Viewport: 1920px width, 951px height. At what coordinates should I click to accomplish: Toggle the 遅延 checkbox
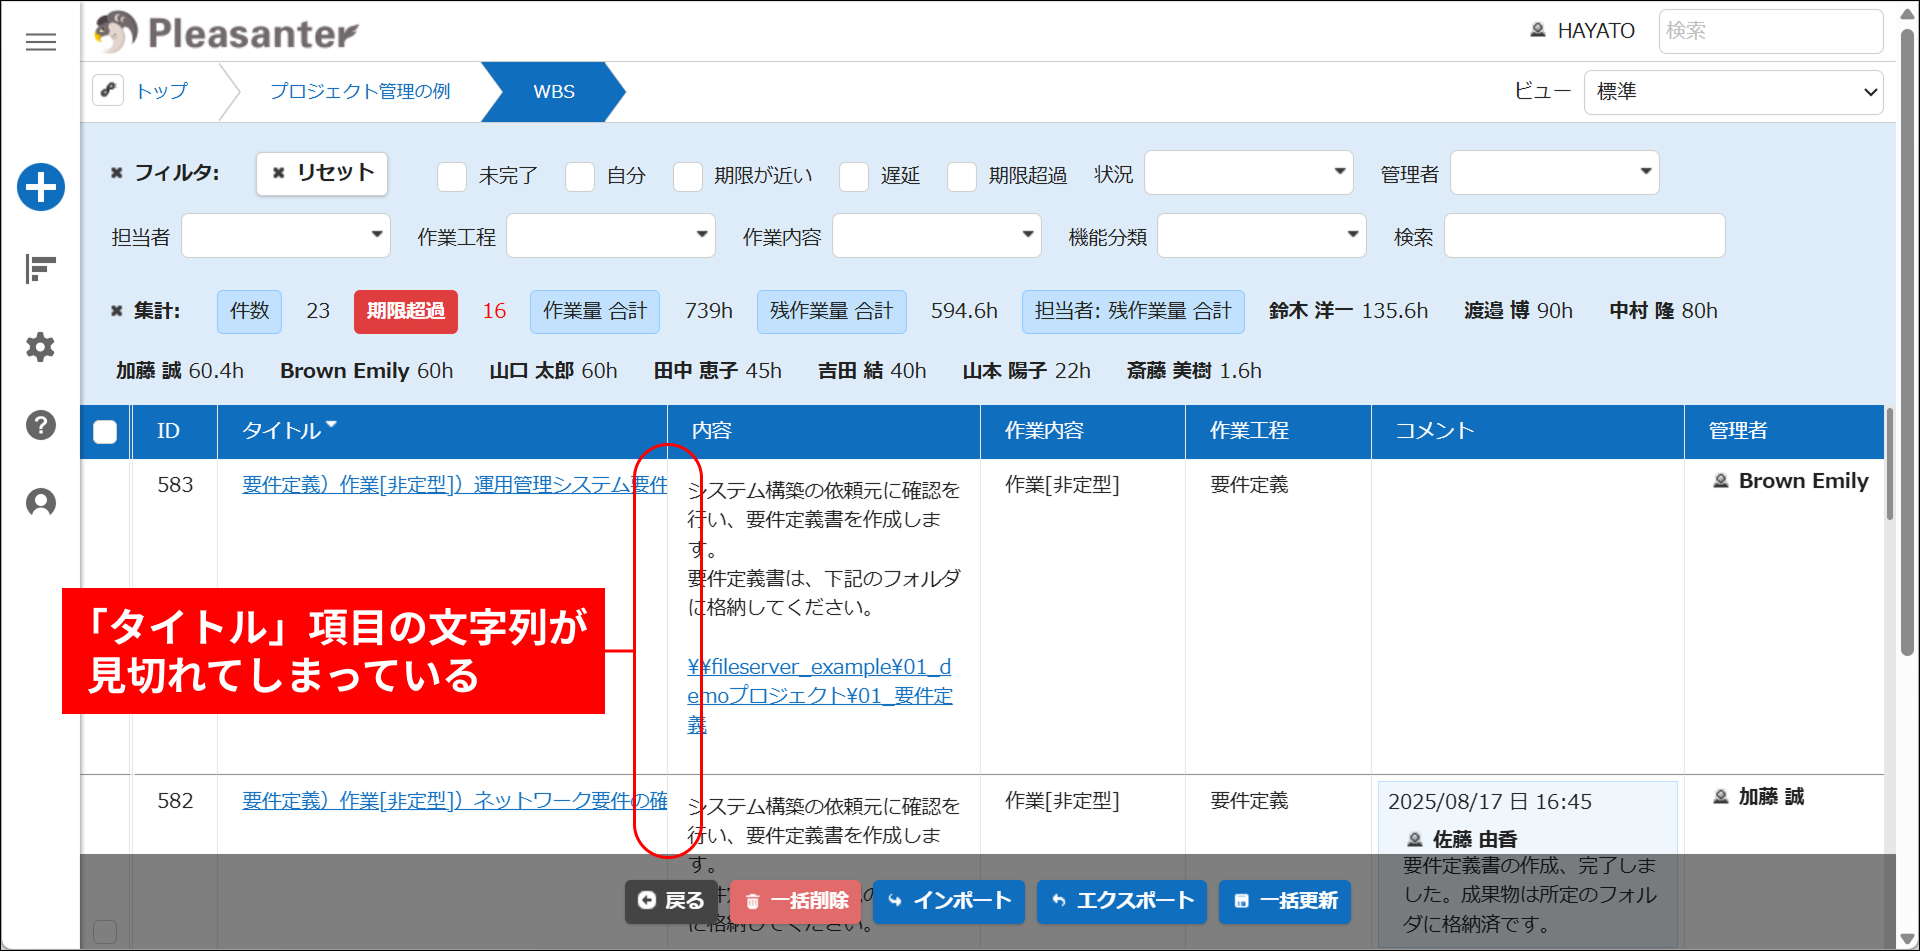[x=854, y=176]
